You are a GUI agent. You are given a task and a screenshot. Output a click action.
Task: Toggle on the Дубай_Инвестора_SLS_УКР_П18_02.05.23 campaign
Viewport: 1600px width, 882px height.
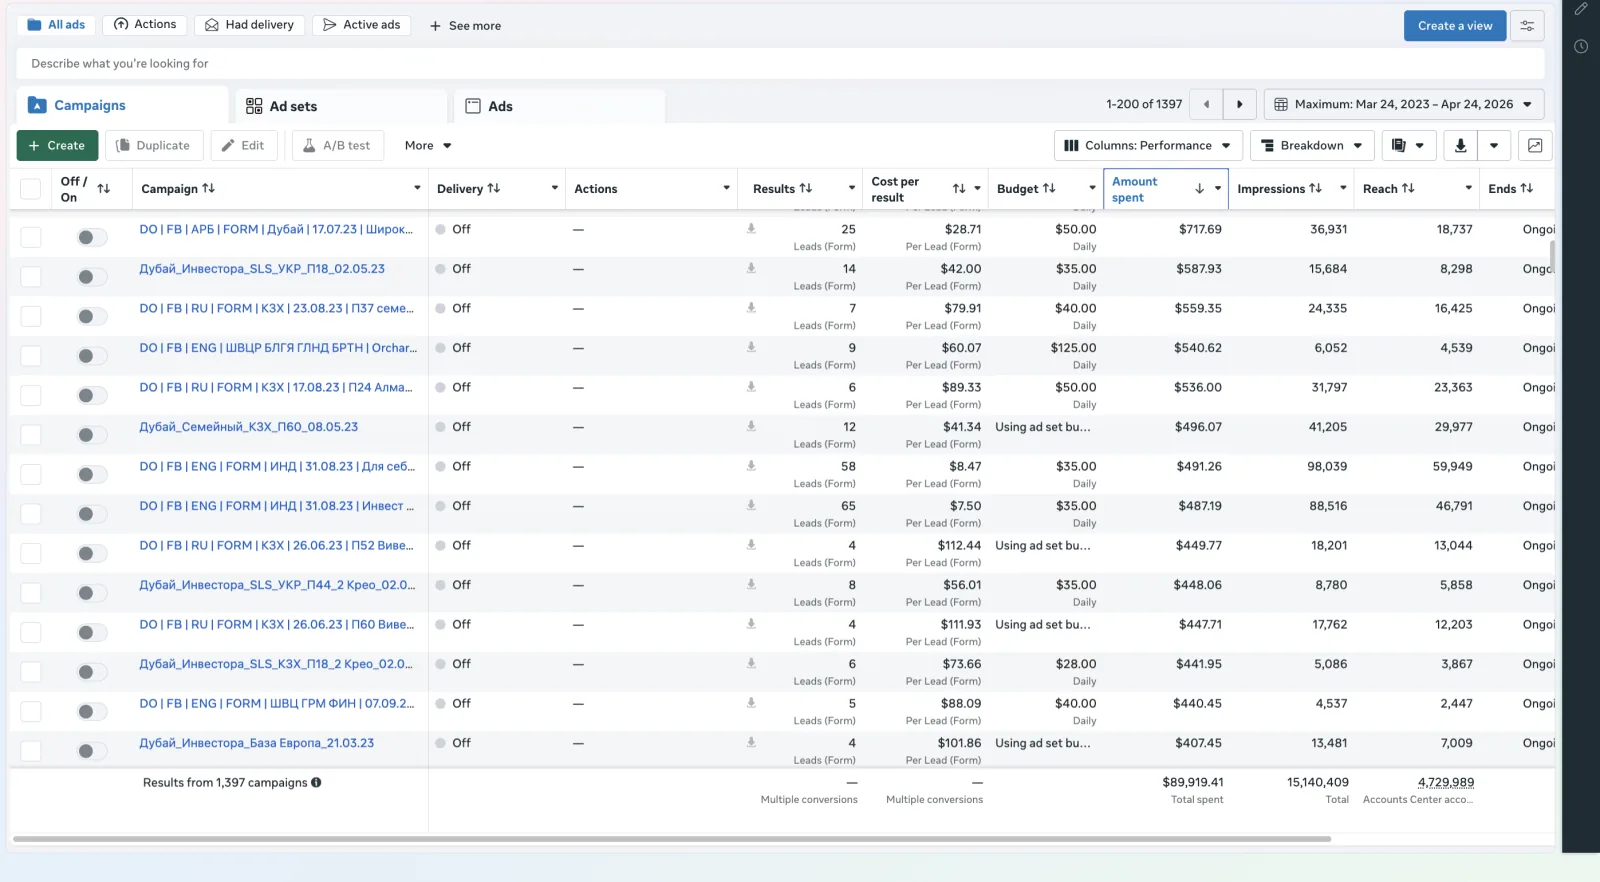click(92, 277)
